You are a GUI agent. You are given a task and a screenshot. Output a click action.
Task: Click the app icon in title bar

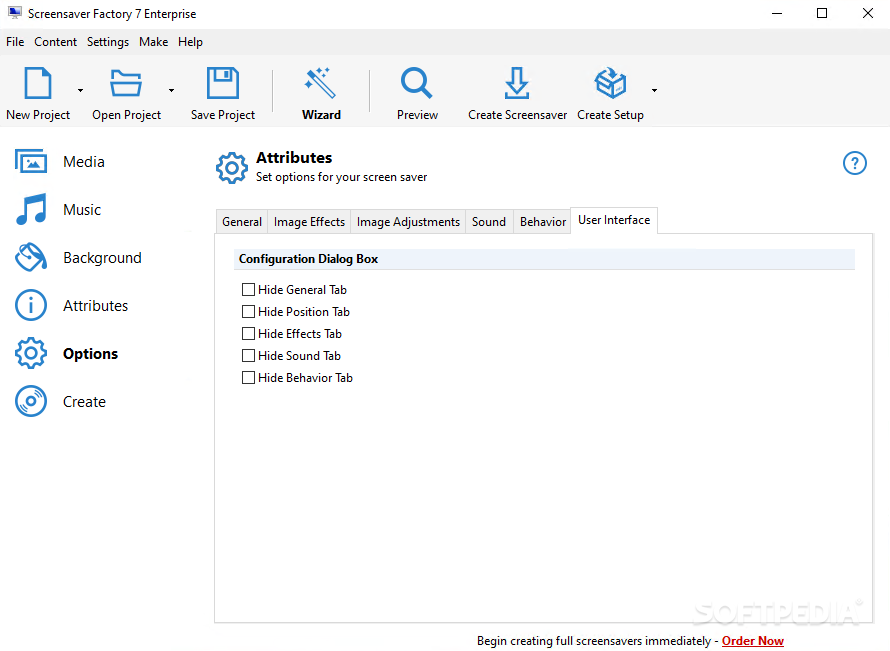15,13
